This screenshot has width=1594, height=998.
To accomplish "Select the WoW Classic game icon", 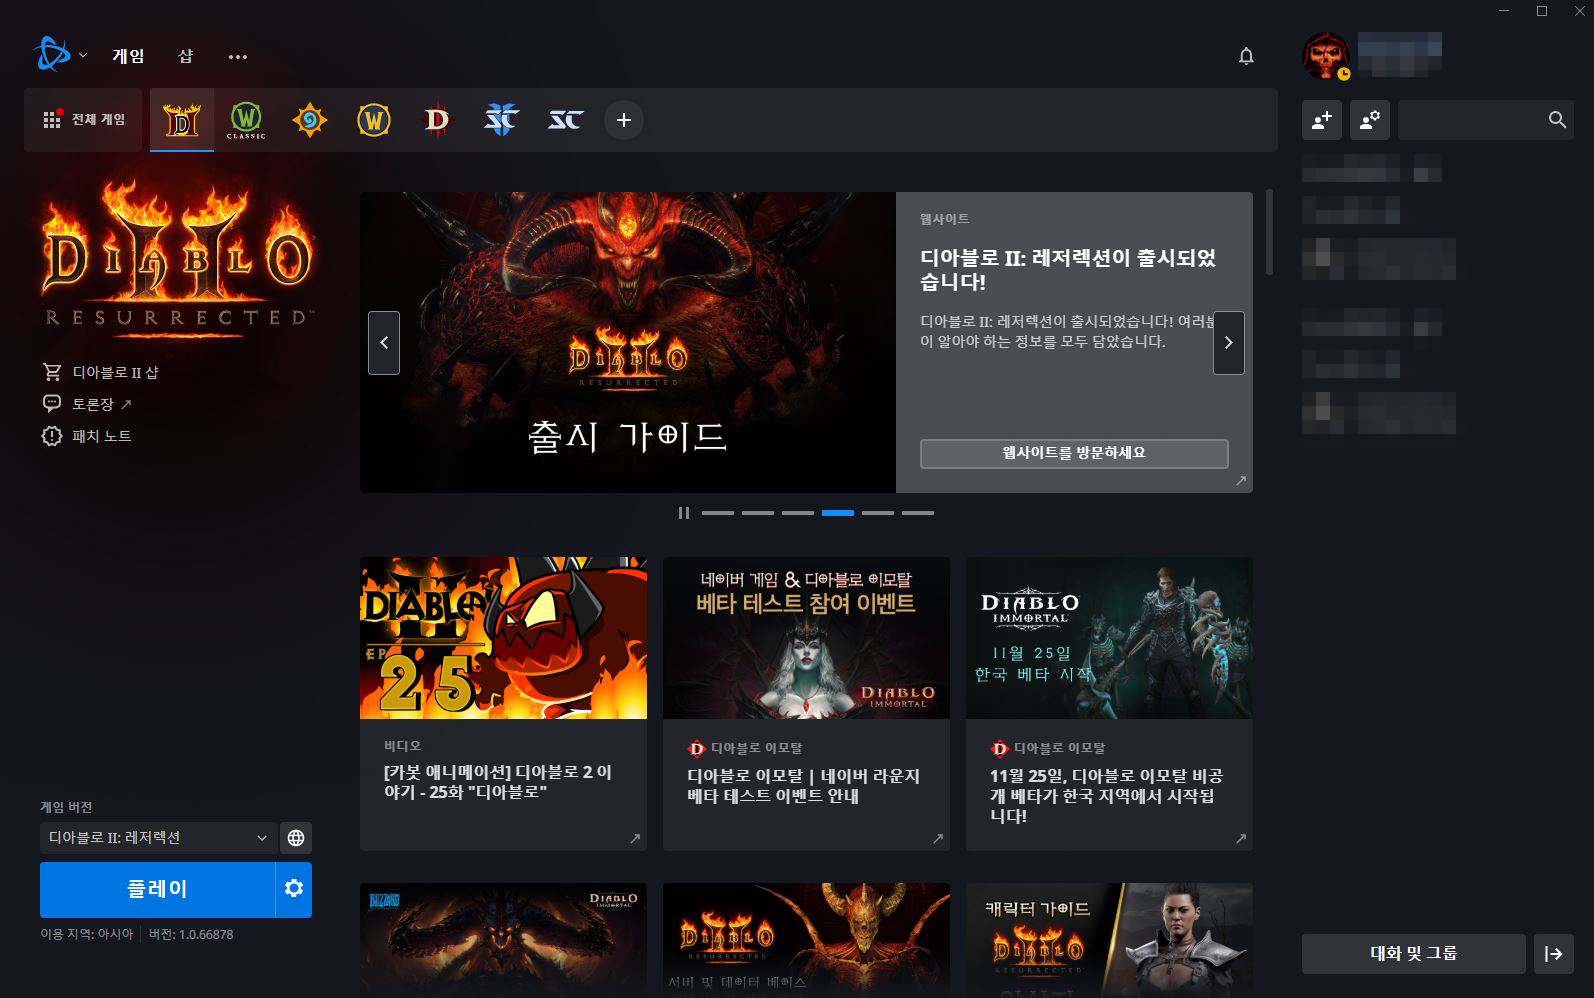I will pyautogui.click(x=246, y=120).
